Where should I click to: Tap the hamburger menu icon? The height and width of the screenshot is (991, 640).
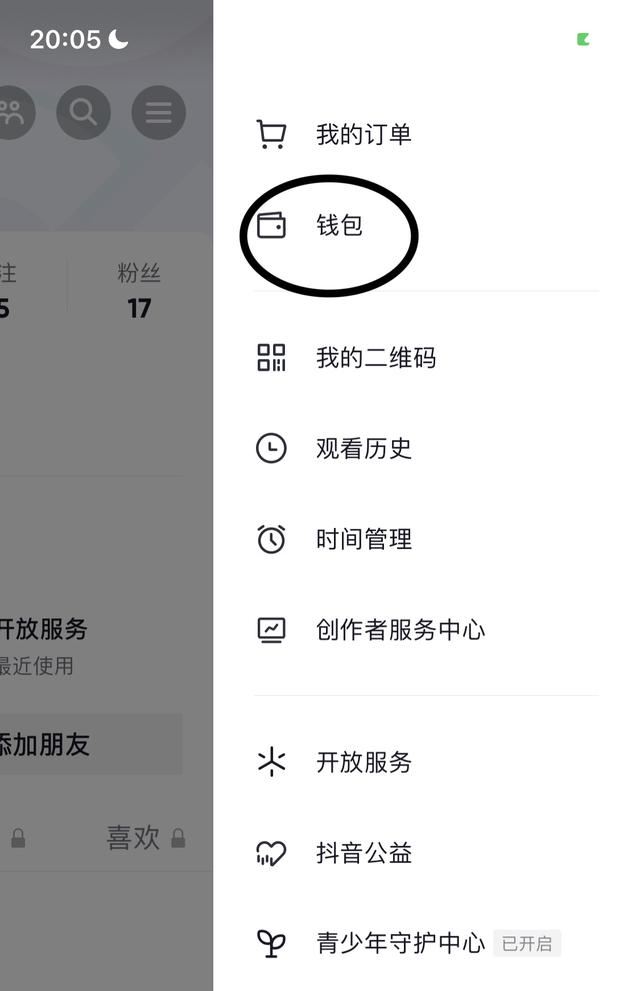point(158,112)
